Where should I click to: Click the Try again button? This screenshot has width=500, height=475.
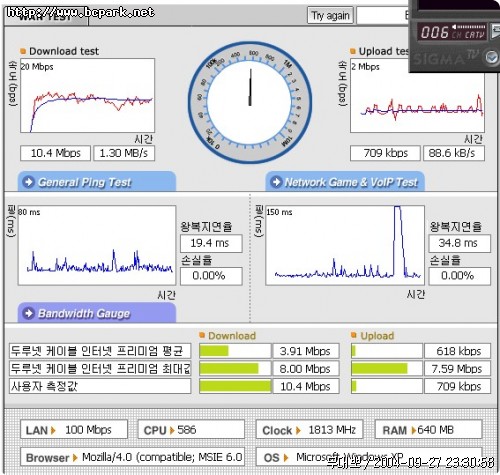pyautogui.click(x=330, y=16)
